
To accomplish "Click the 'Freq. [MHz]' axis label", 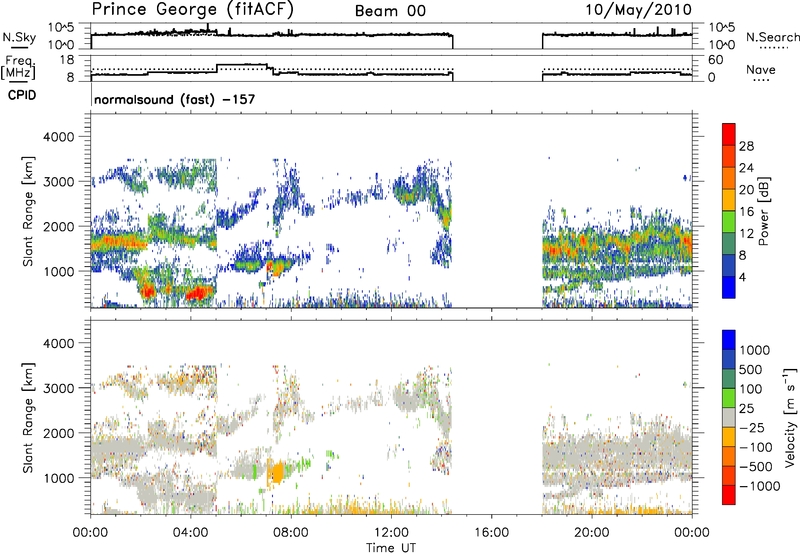I will point(18,67).
